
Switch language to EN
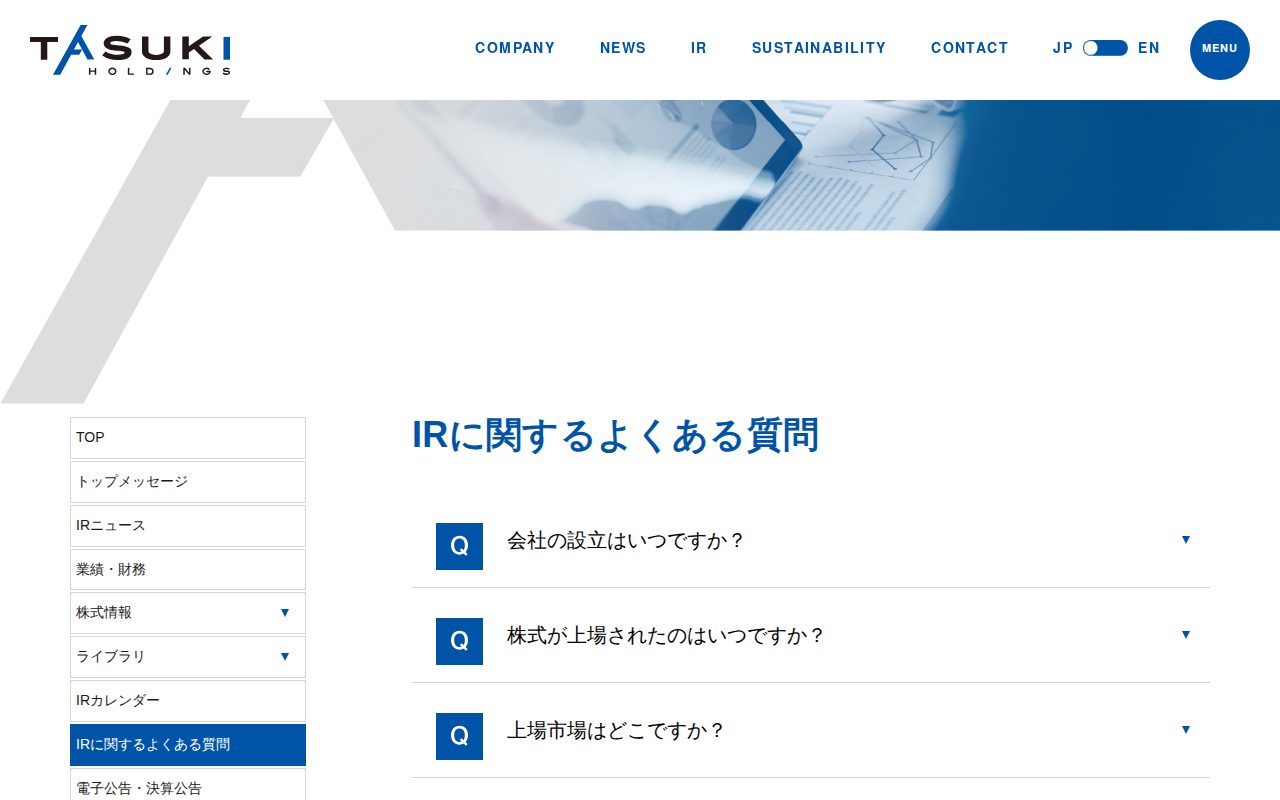[x=1149, y=48]
